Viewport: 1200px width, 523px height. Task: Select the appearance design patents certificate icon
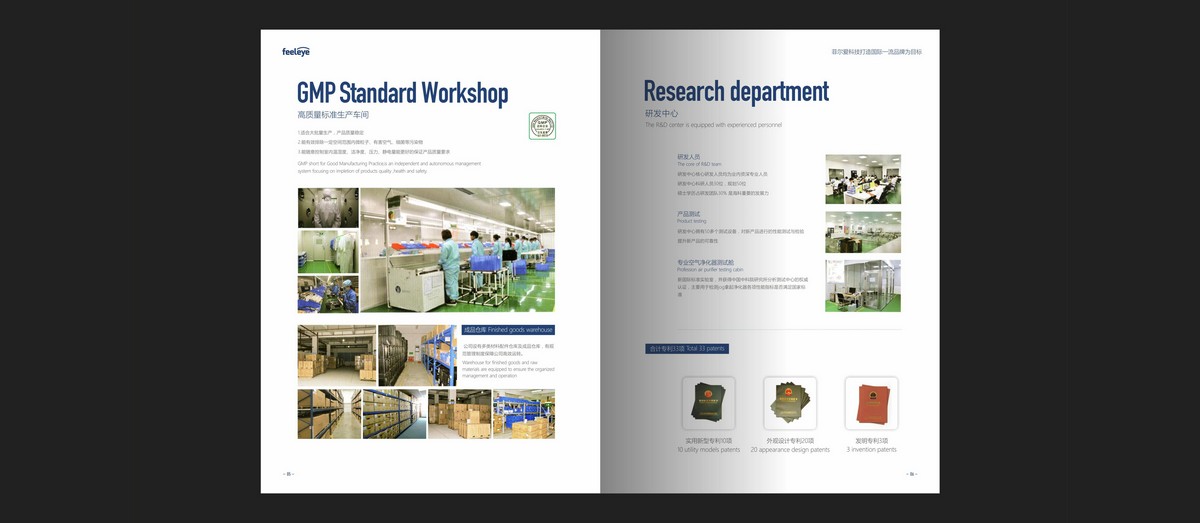point(790,403)
